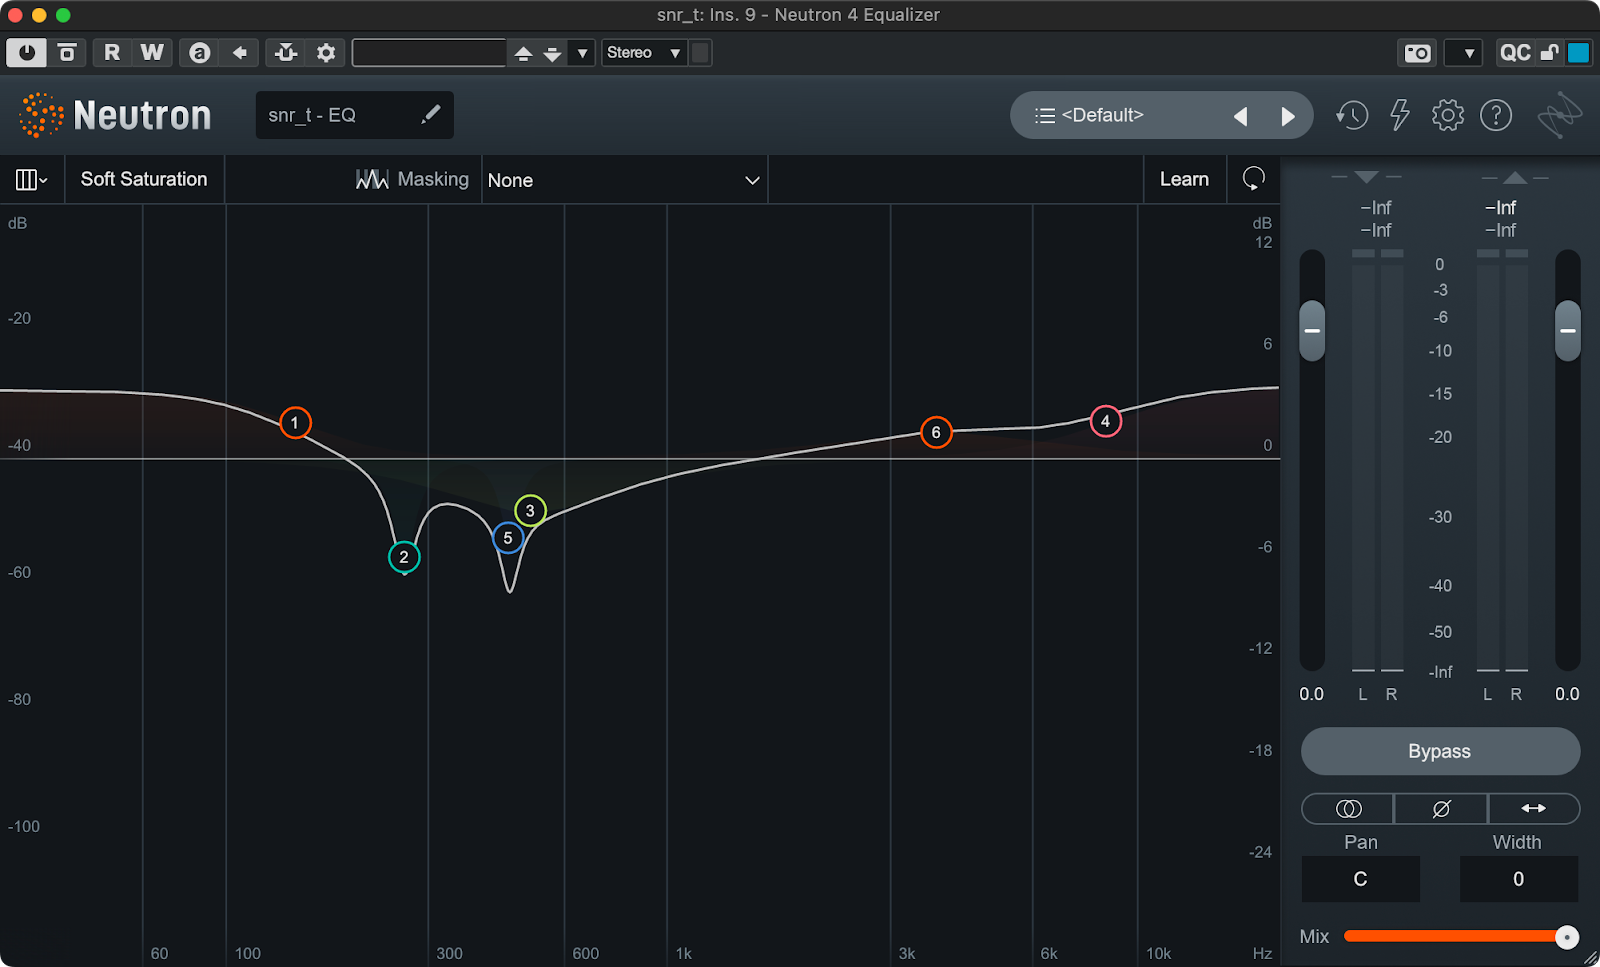Open the Stereo channel configuration dropdown
The width and height of the screenshot is (1600, 967).
pyautogui.click(x=644, y=53)
